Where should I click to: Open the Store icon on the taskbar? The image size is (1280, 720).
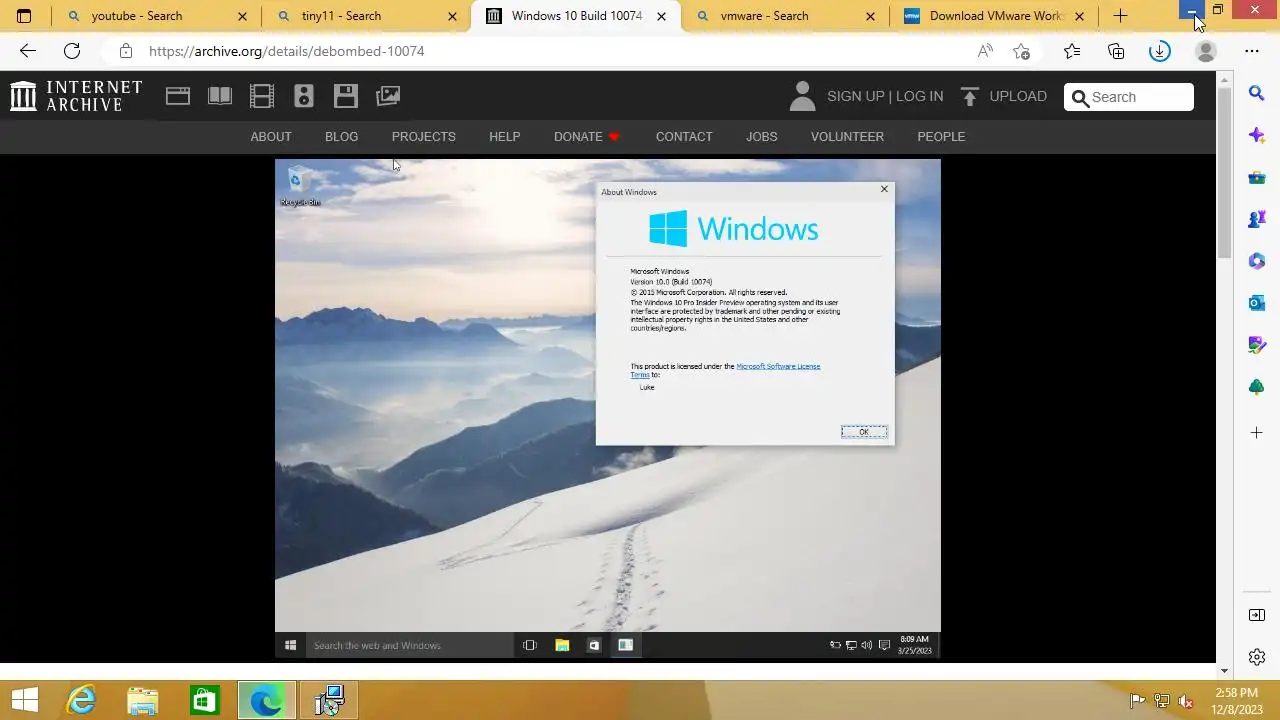(x=205, y=700)
